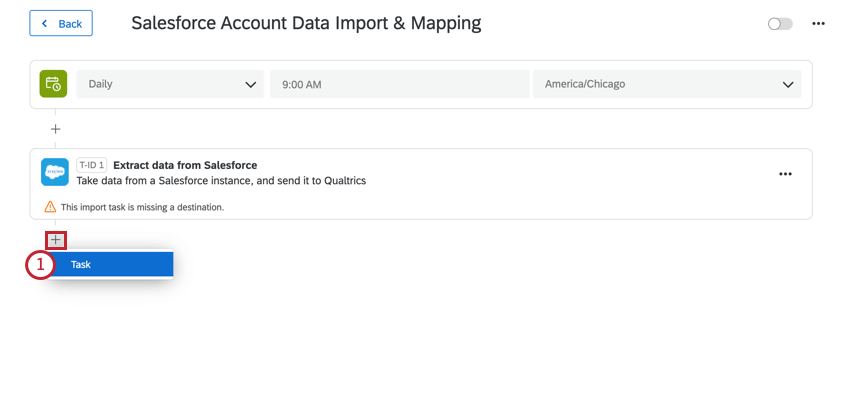
Task: Expand the Daily frequency dropdown
Action: (170, 84)
